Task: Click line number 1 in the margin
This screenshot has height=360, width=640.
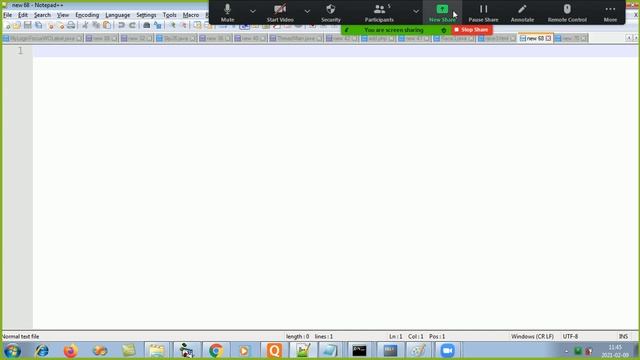Action: [x=20, y=51]
